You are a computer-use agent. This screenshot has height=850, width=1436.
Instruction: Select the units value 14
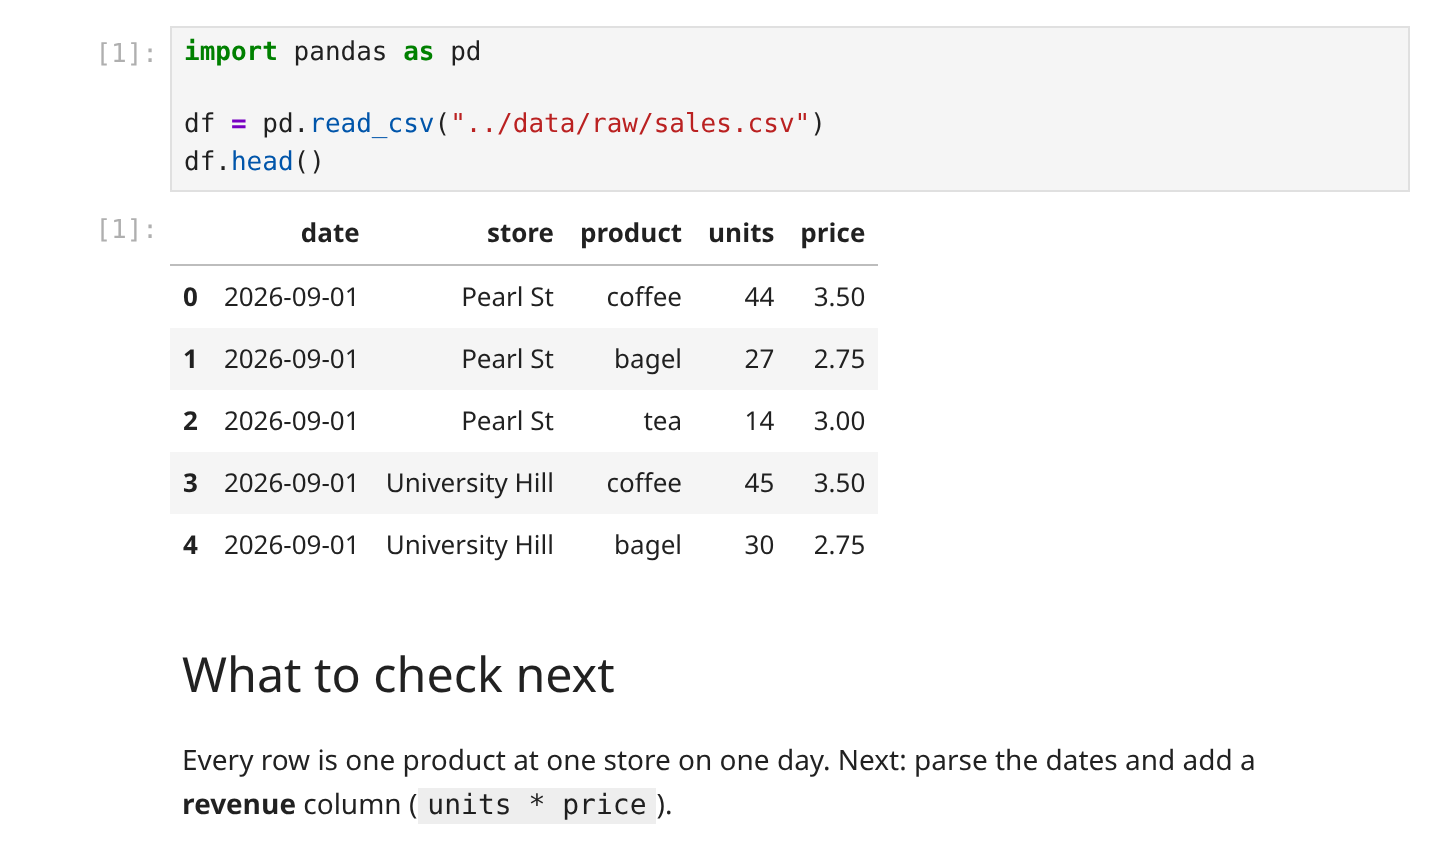[759, 421]
